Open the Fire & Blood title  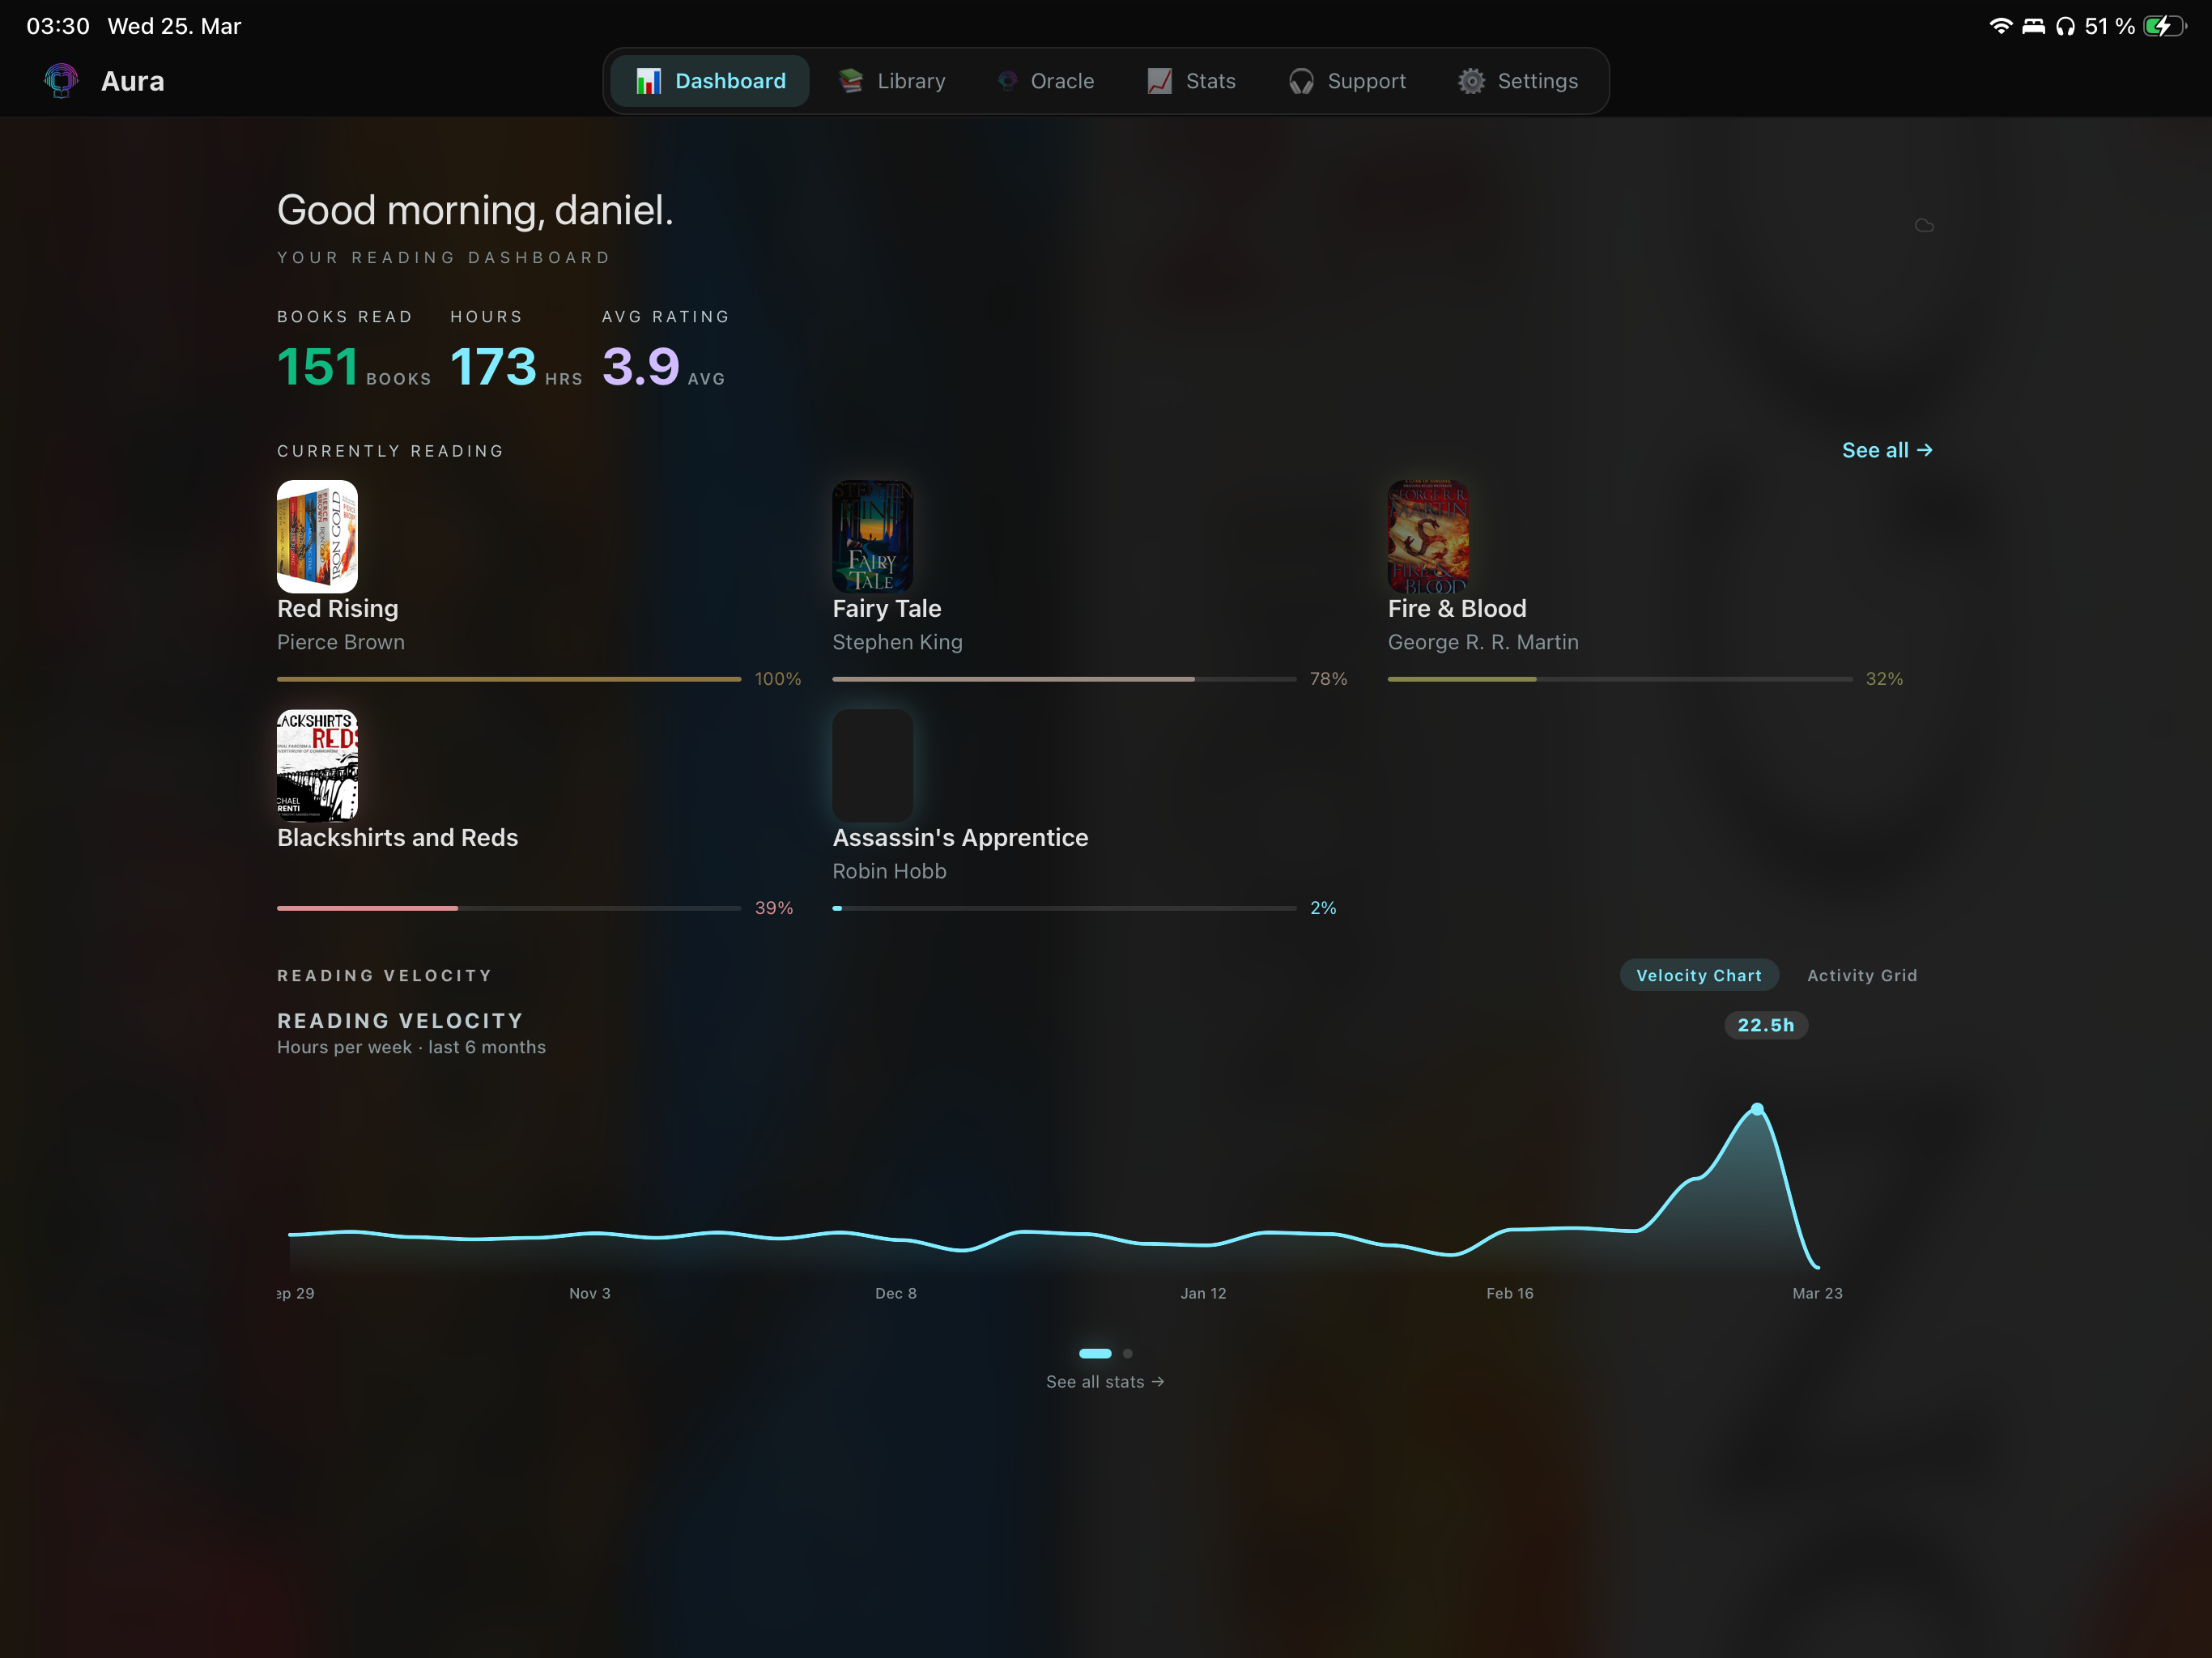[1456, 608]
